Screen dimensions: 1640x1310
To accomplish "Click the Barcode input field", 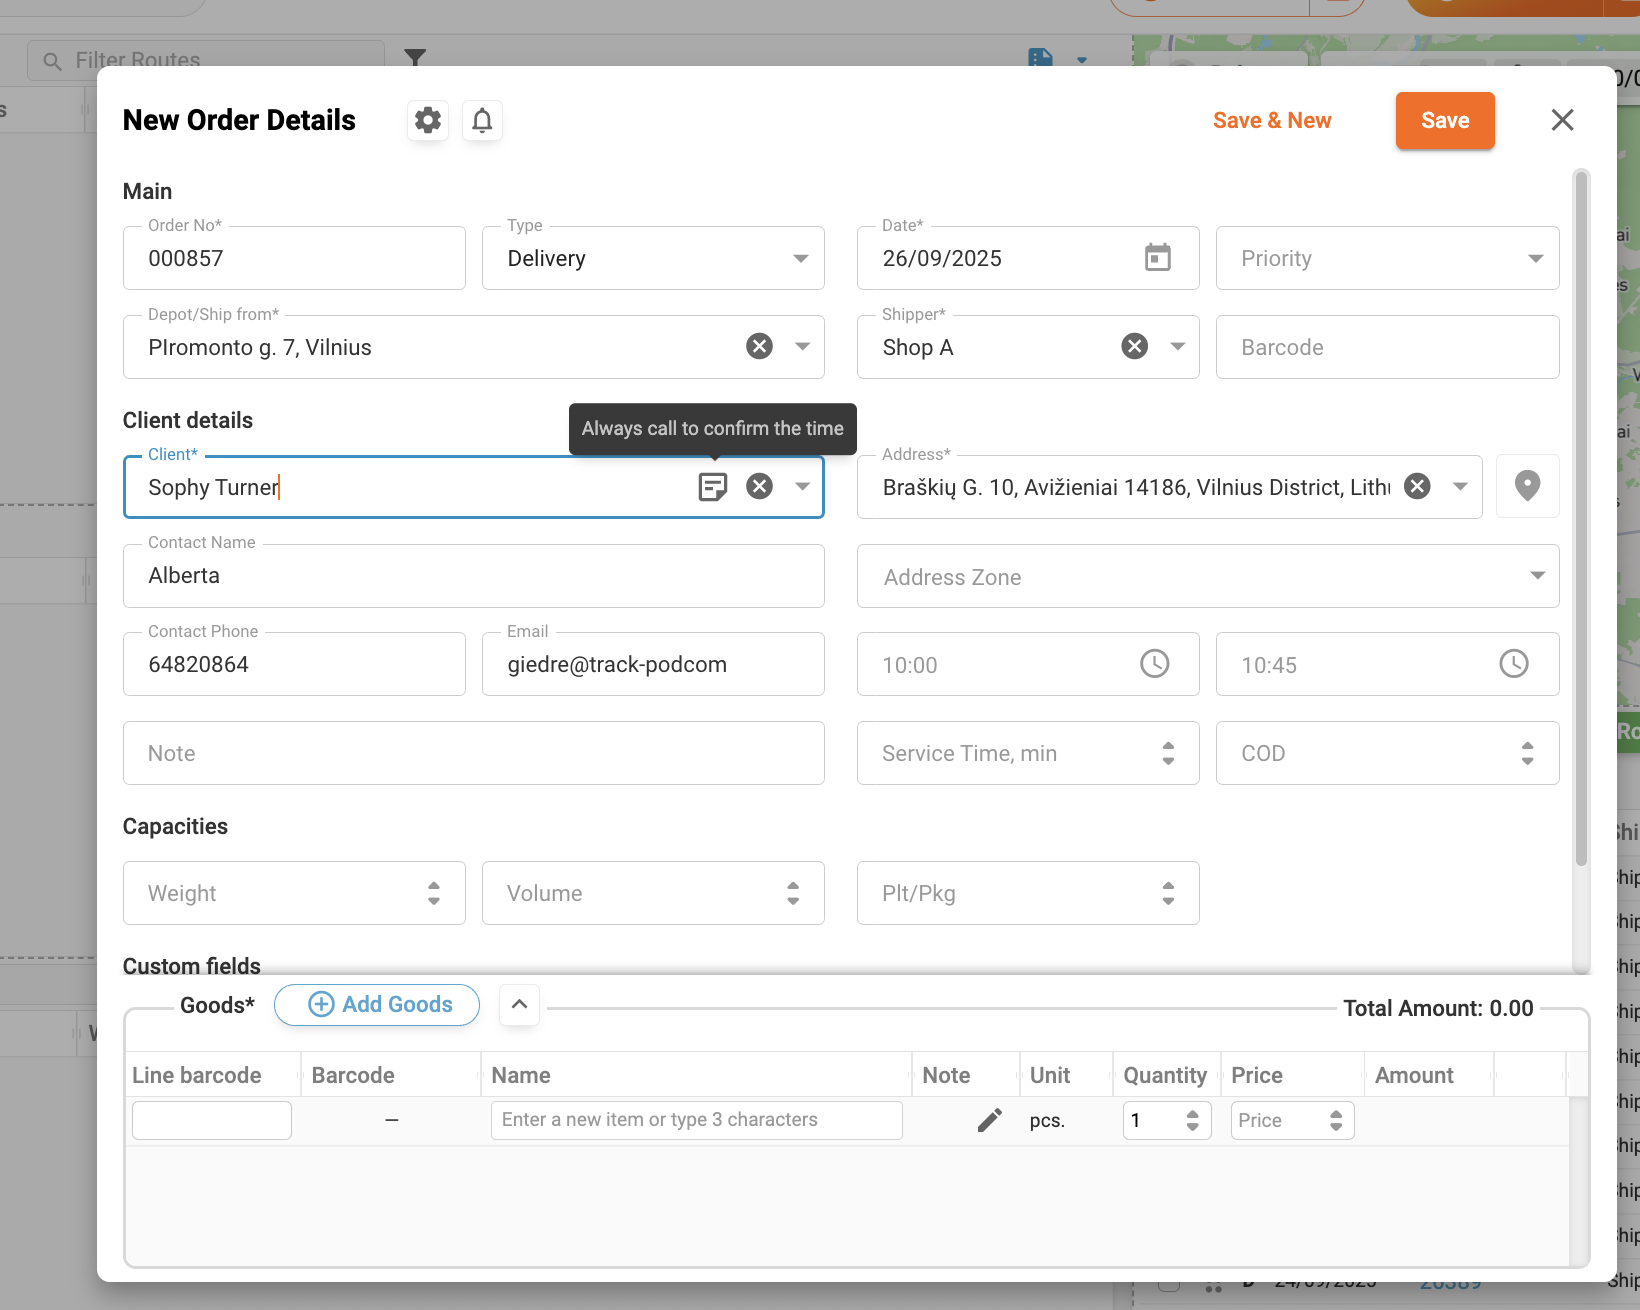I will tap(1387, 347).
